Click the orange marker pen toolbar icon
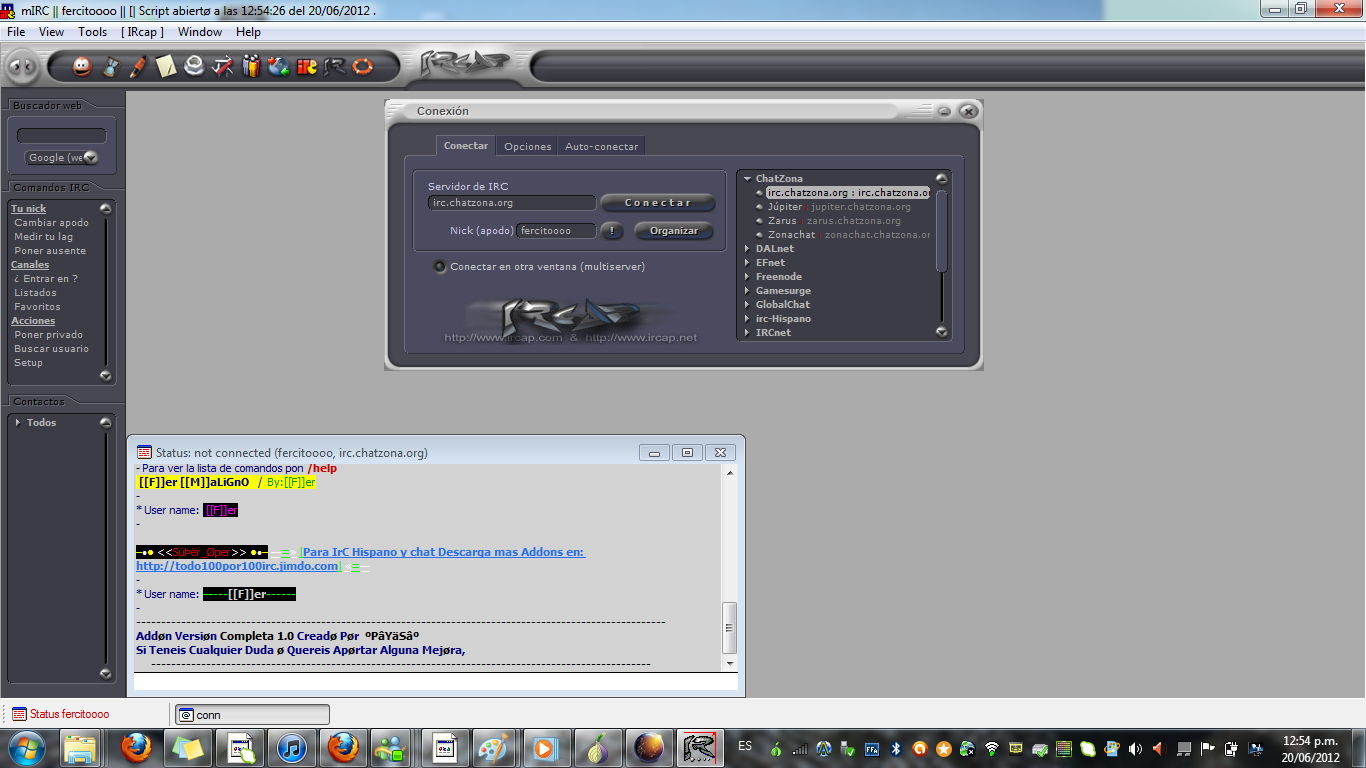 (x=138, y=67)
